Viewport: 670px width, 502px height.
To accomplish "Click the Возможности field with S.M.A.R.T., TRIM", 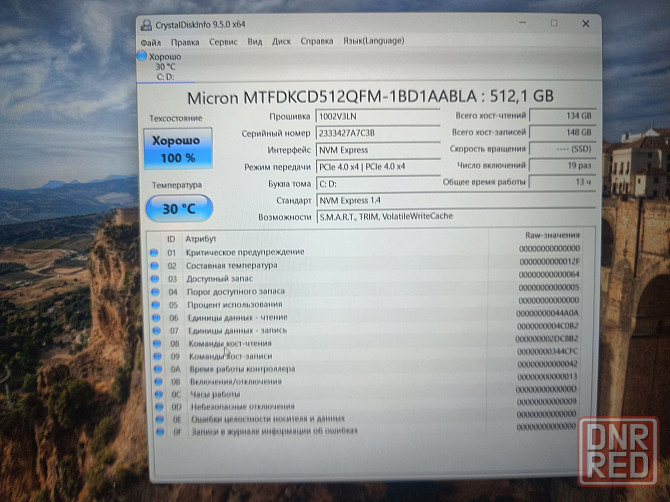I will (x=455, y=217).
